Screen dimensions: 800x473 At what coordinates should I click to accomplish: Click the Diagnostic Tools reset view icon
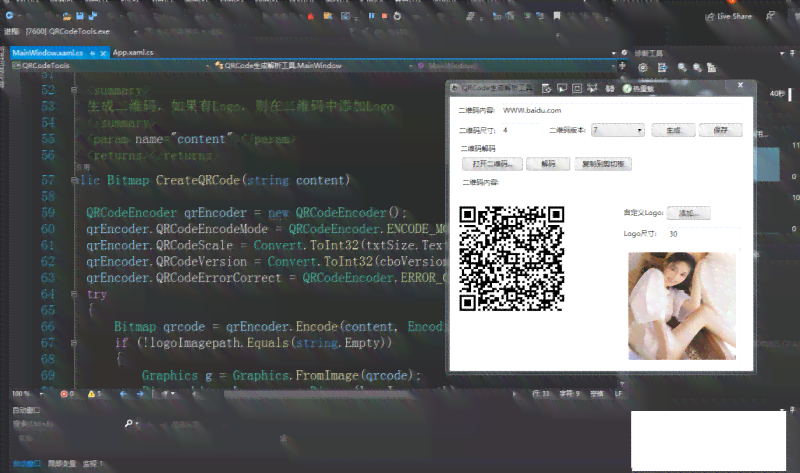pyautogui.click(x=712, y=68)
